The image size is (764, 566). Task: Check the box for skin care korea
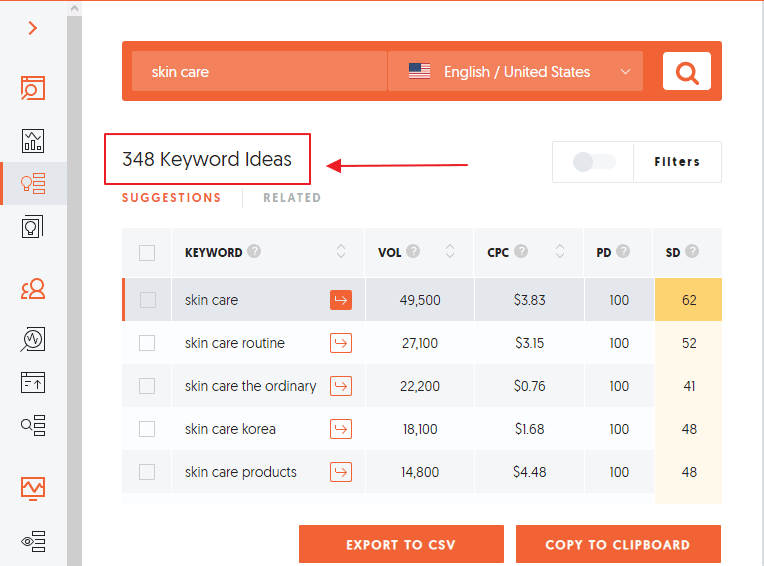pyautogui.click(x=147, y=429)
